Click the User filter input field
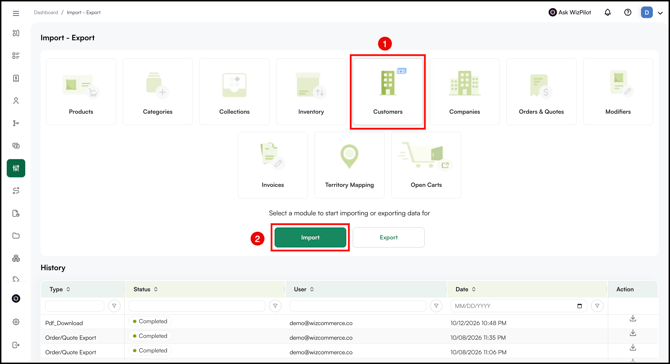This screenshot has height=364, width=670. coord(358,306)
